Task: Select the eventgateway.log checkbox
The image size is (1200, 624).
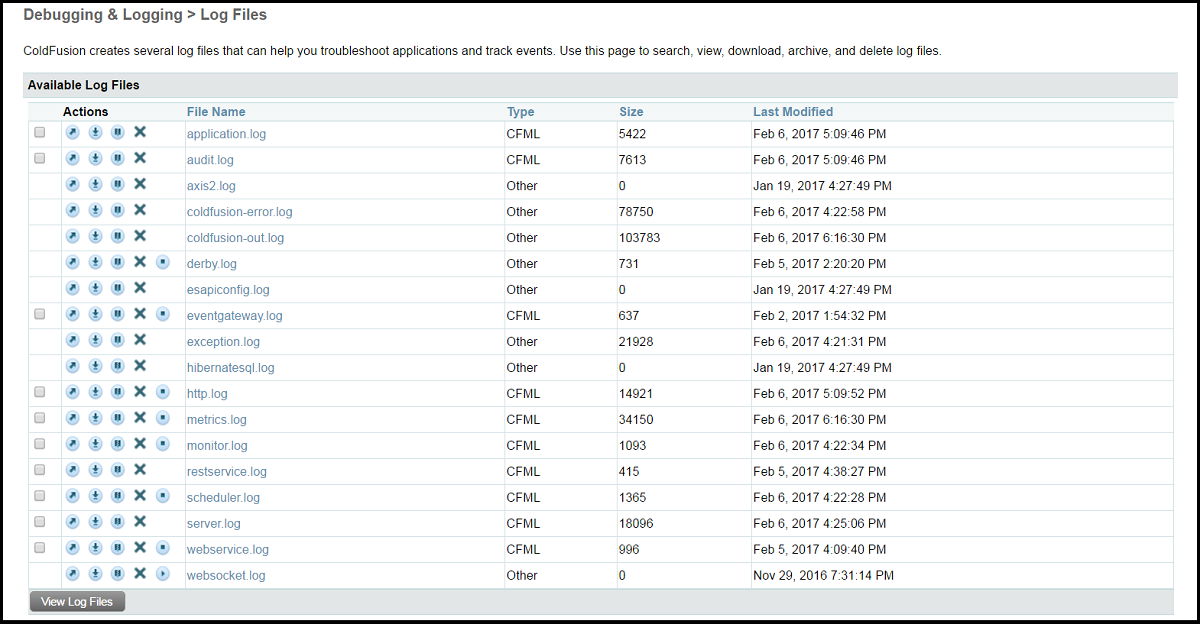Action: [40, 314]
